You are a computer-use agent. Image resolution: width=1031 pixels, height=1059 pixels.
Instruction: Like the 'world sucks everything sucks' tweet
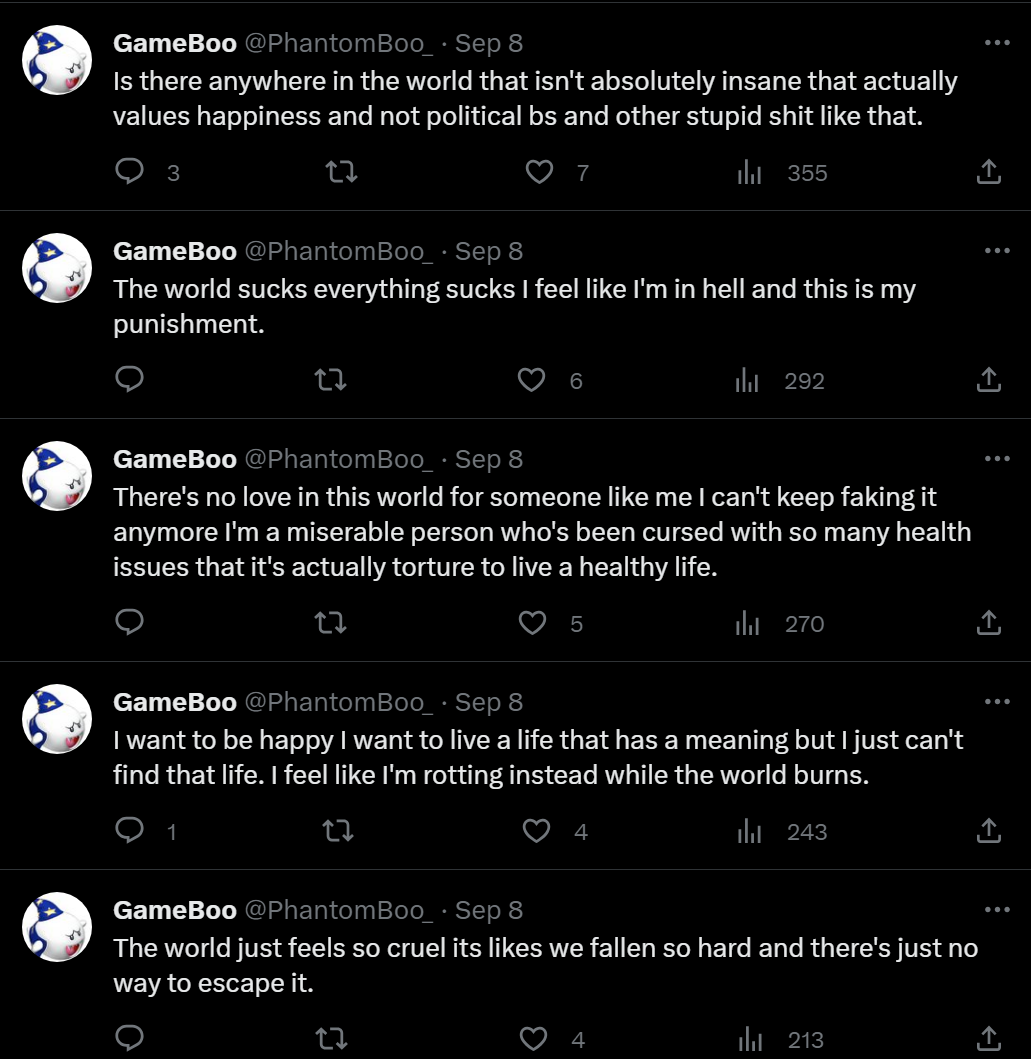(531, 380)
